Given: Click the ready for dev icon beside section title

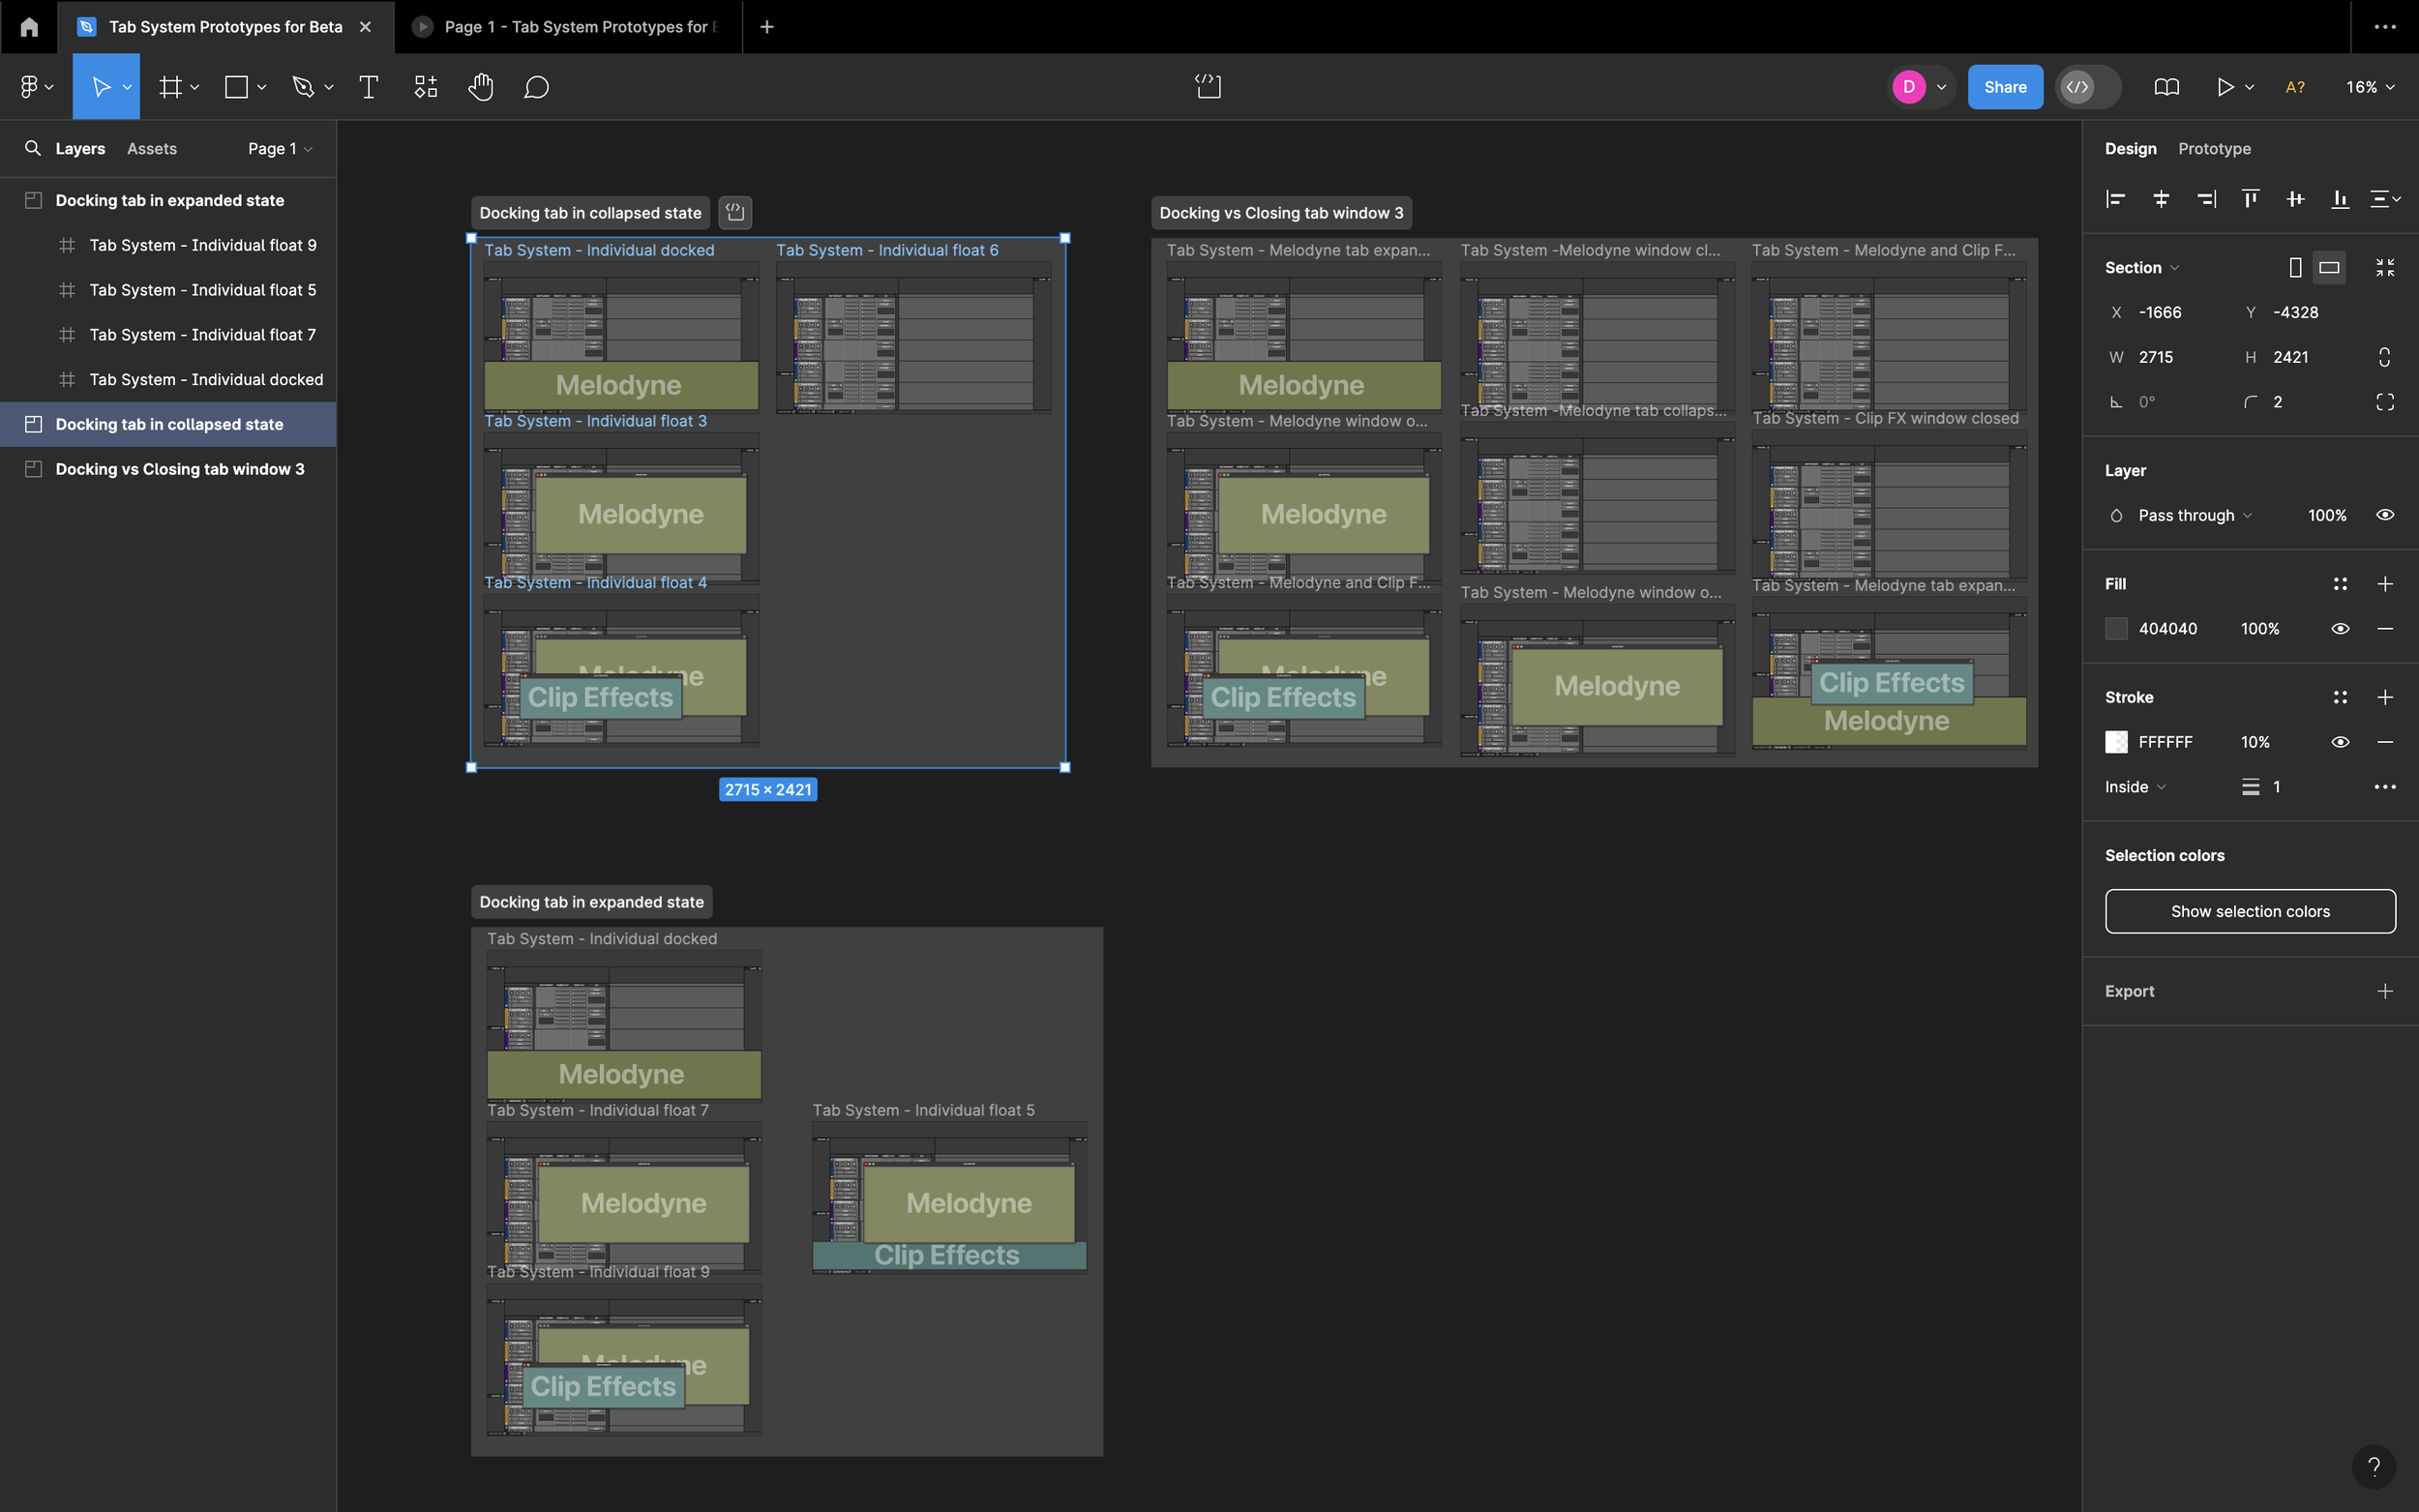Looking at the screenshot, I should 735,212.
